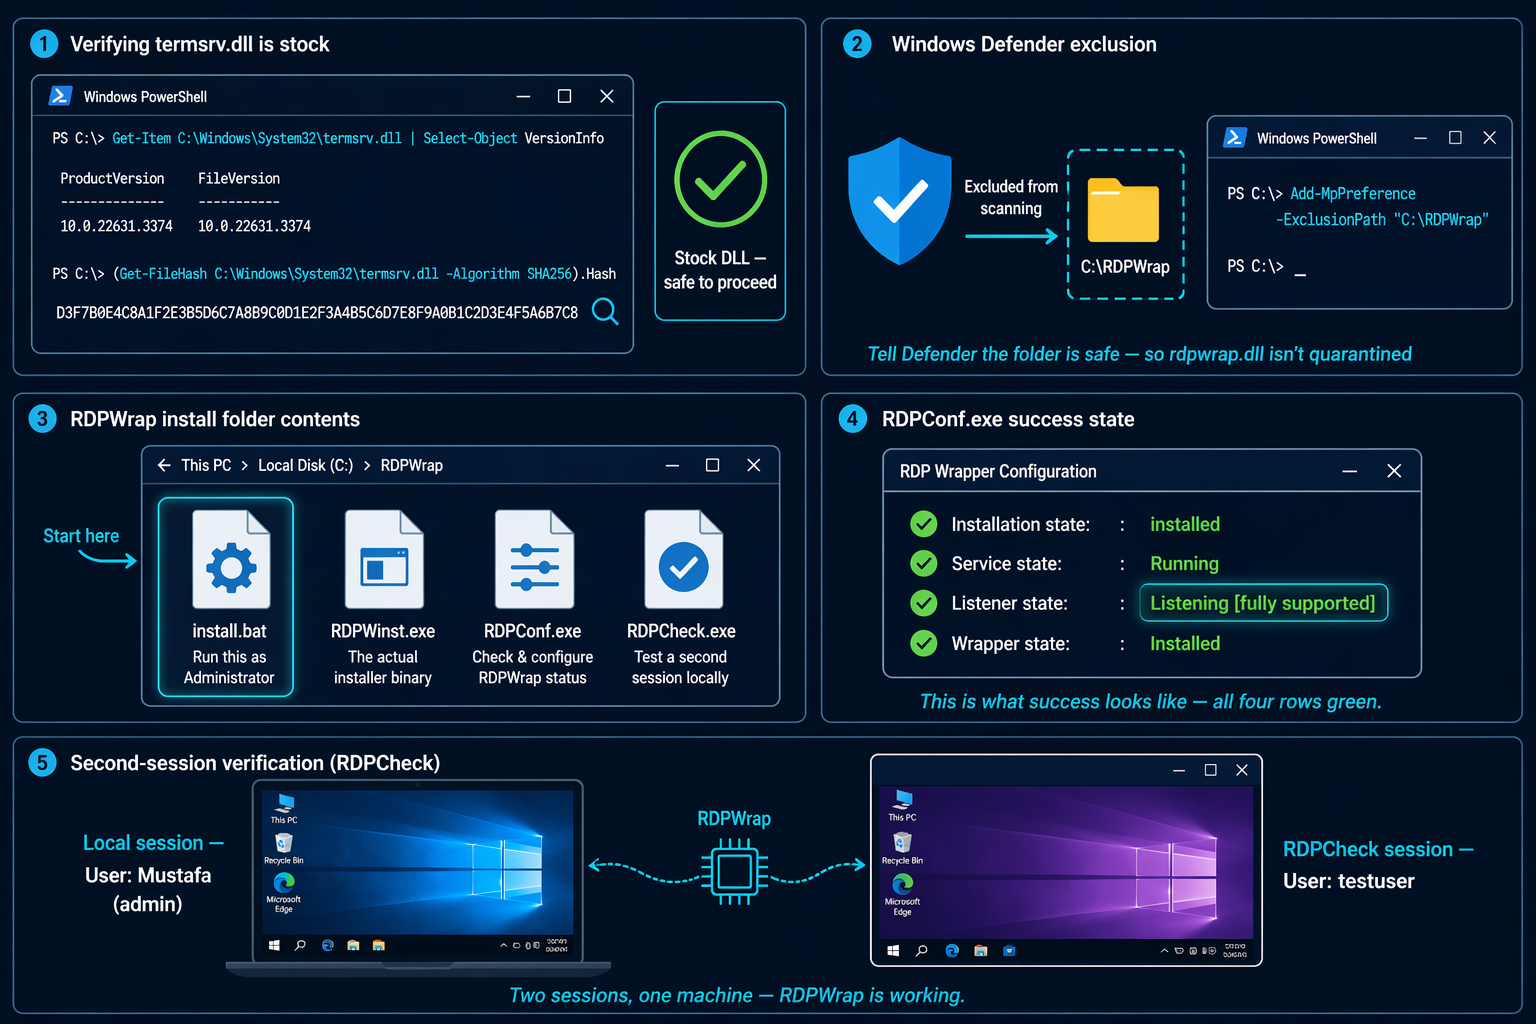Open Recycle Bin on the local session laptop desktop

(x=284, y=849)
